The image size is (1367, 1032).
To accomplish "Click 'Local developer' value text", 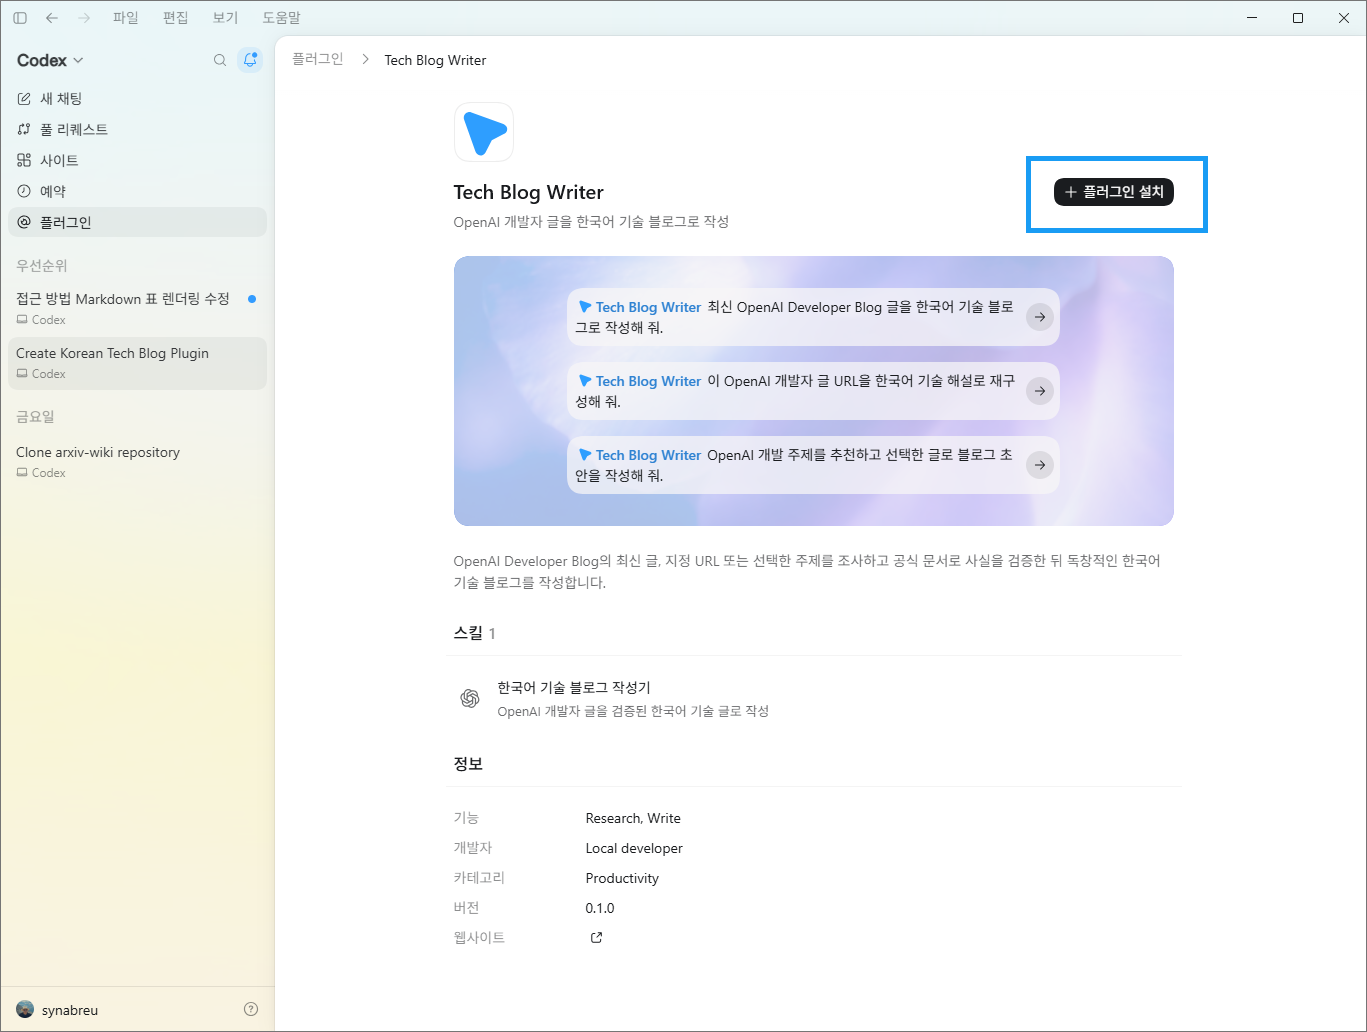I will pos(634,848).
